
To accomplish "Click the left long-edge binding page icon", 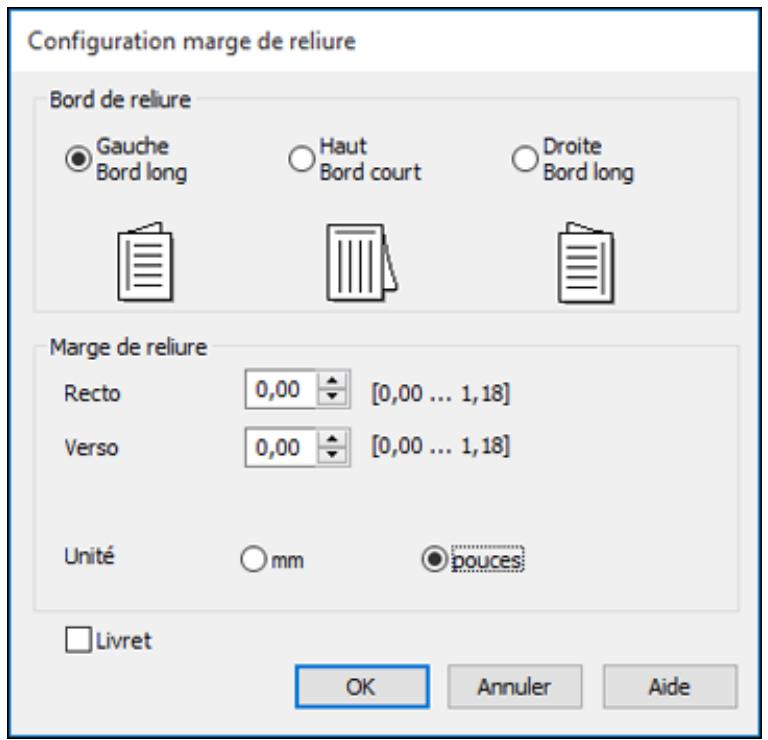I will [145, 262].
